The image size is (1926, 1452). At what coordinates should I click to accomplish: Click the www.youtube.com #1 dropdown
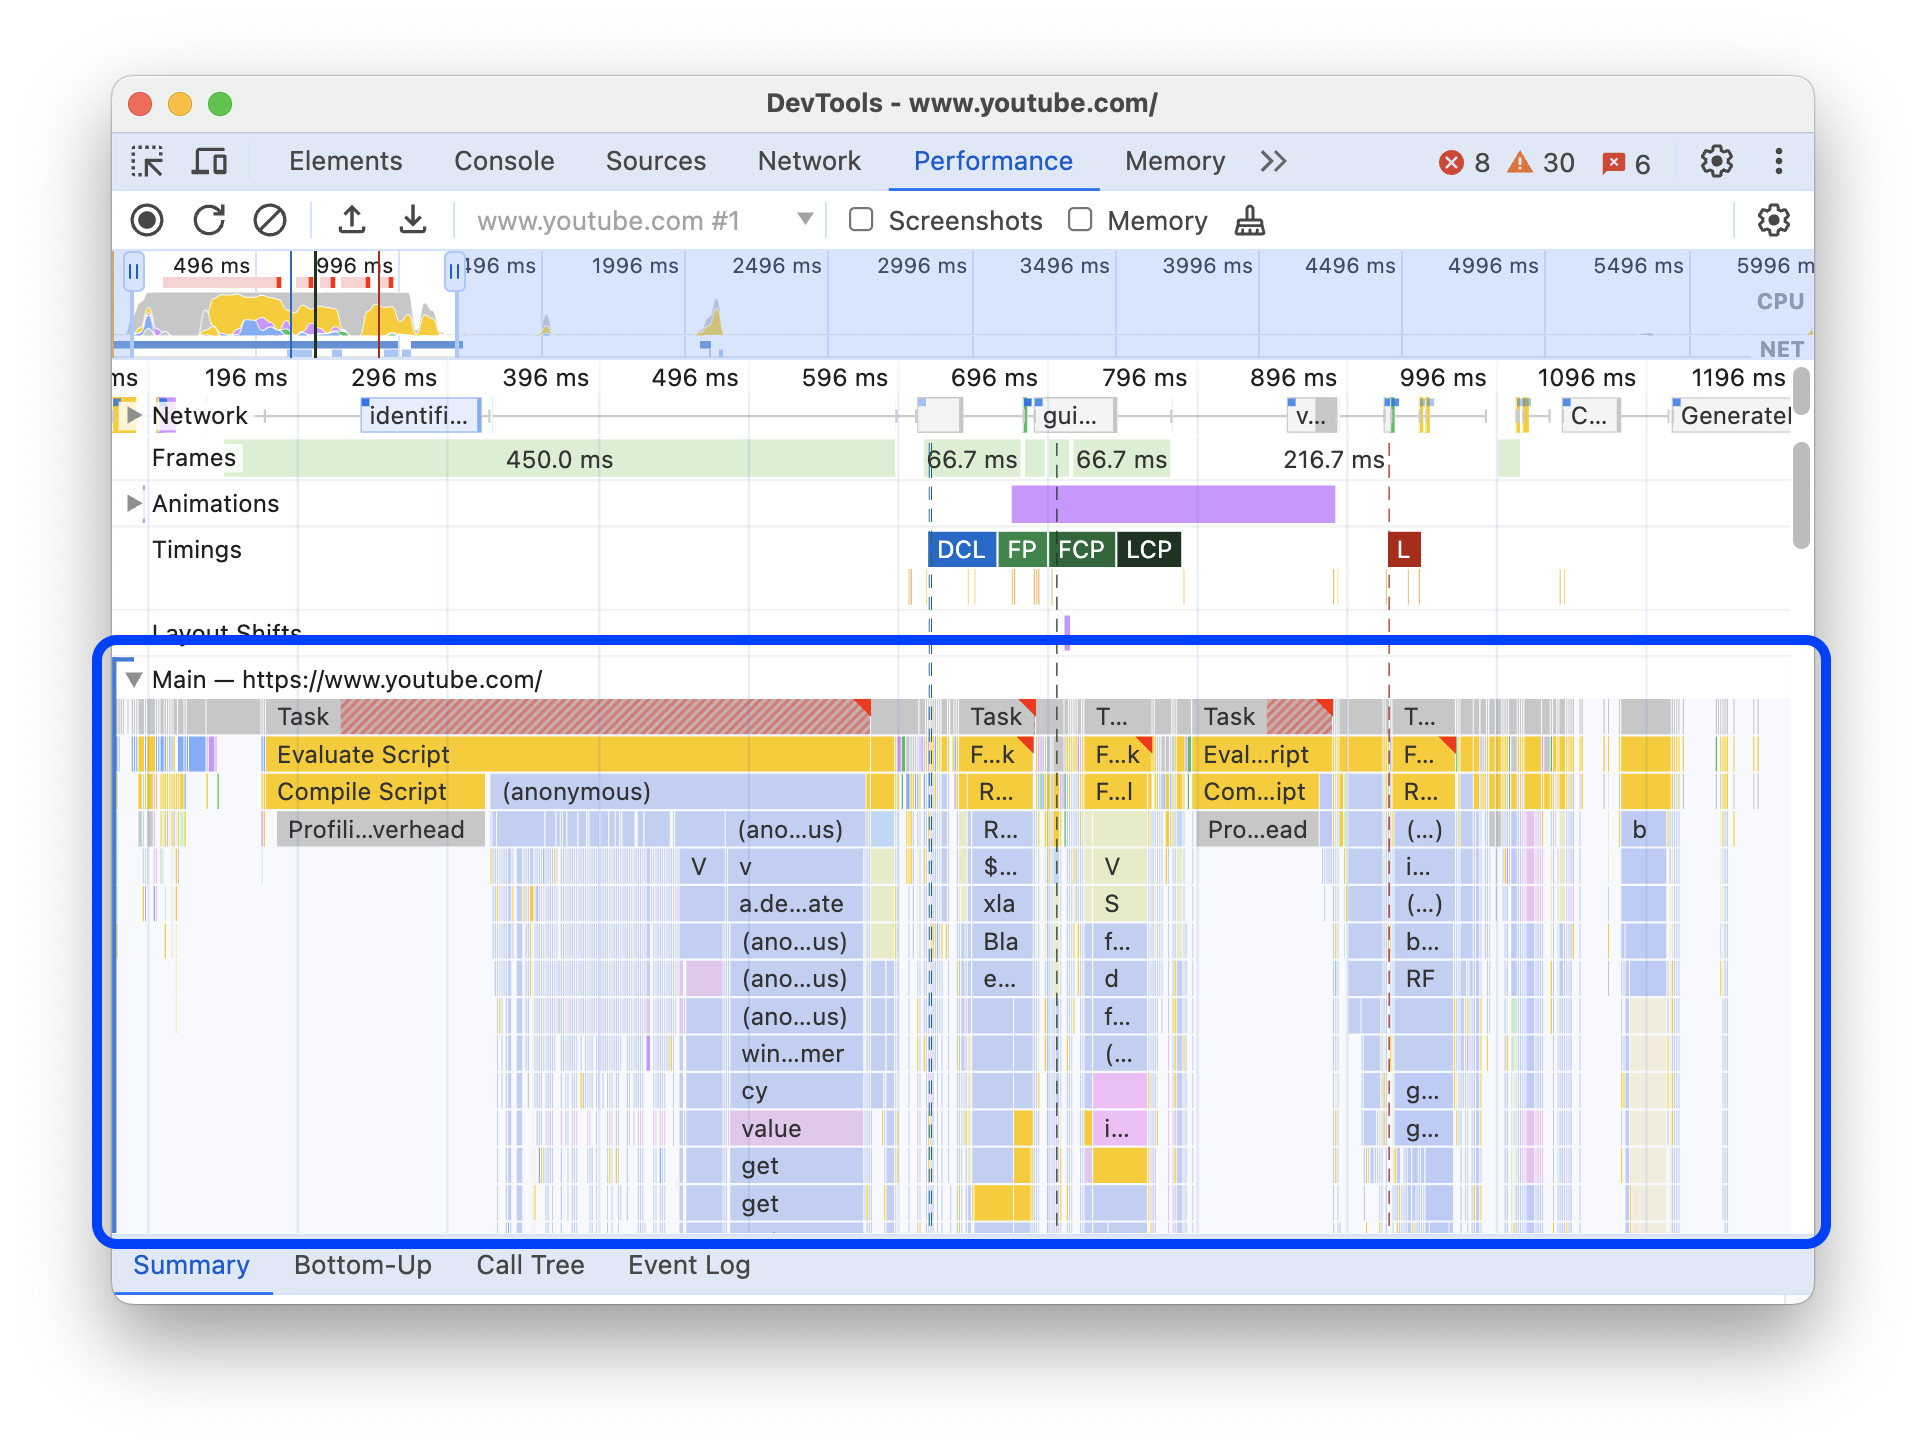(x=801, y=220)
